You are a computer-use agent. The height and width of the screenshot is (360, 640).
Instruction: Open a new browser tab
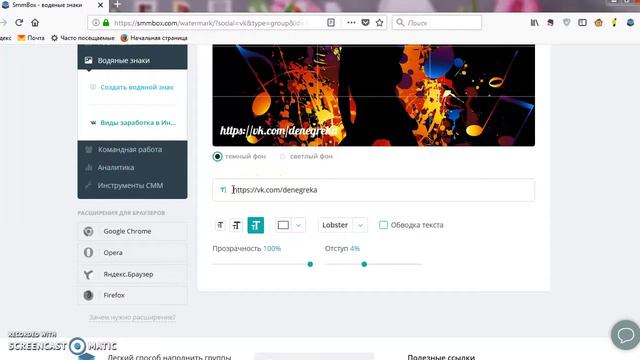click(117, 4)
